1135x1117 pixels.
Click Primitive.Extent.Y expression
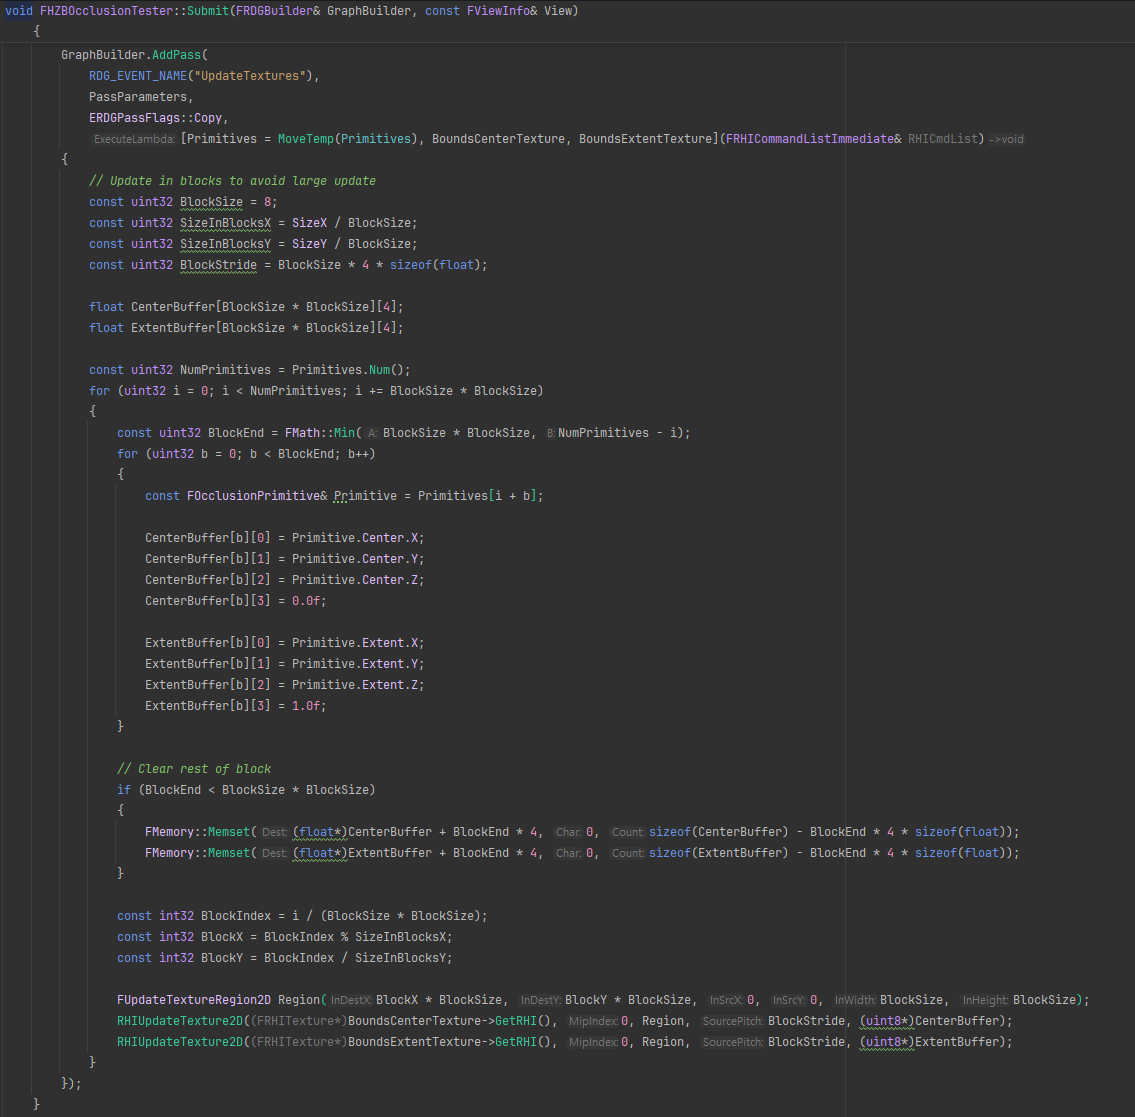[355, 664]
